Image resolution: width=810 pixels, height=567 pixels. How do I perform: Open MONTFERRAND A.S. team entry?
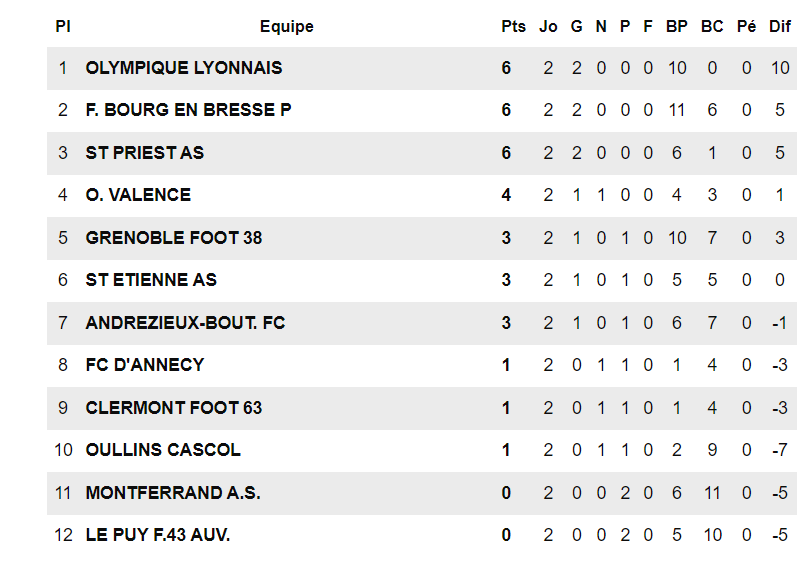tap(173, 493)
